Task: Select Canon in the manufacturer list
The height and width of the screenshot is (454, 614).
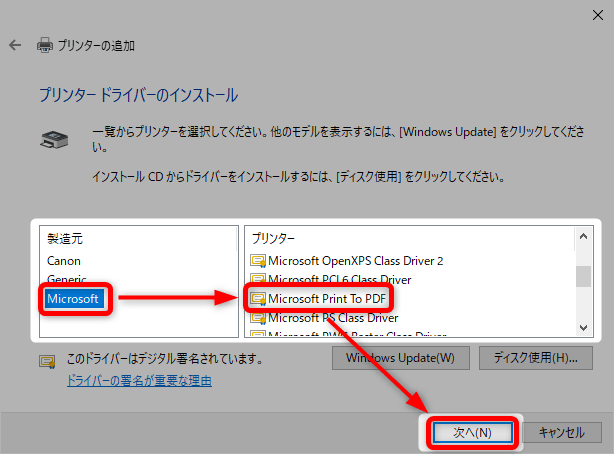Action: tap(64, 261)
